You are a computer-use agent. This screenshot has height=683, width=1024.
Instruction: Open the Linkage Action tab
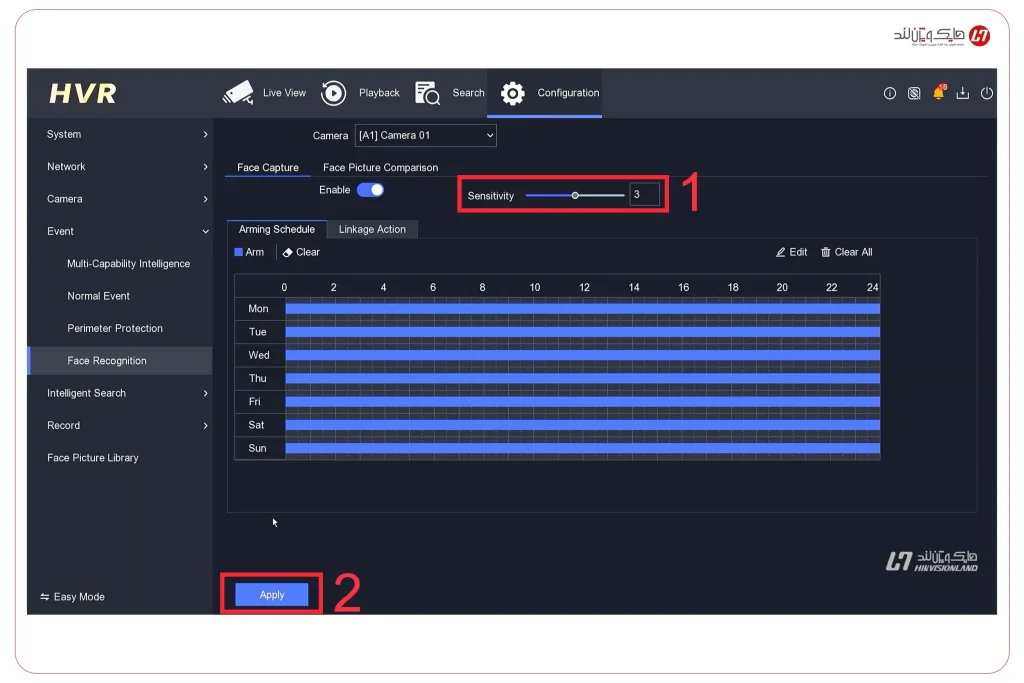coord(372,229)
